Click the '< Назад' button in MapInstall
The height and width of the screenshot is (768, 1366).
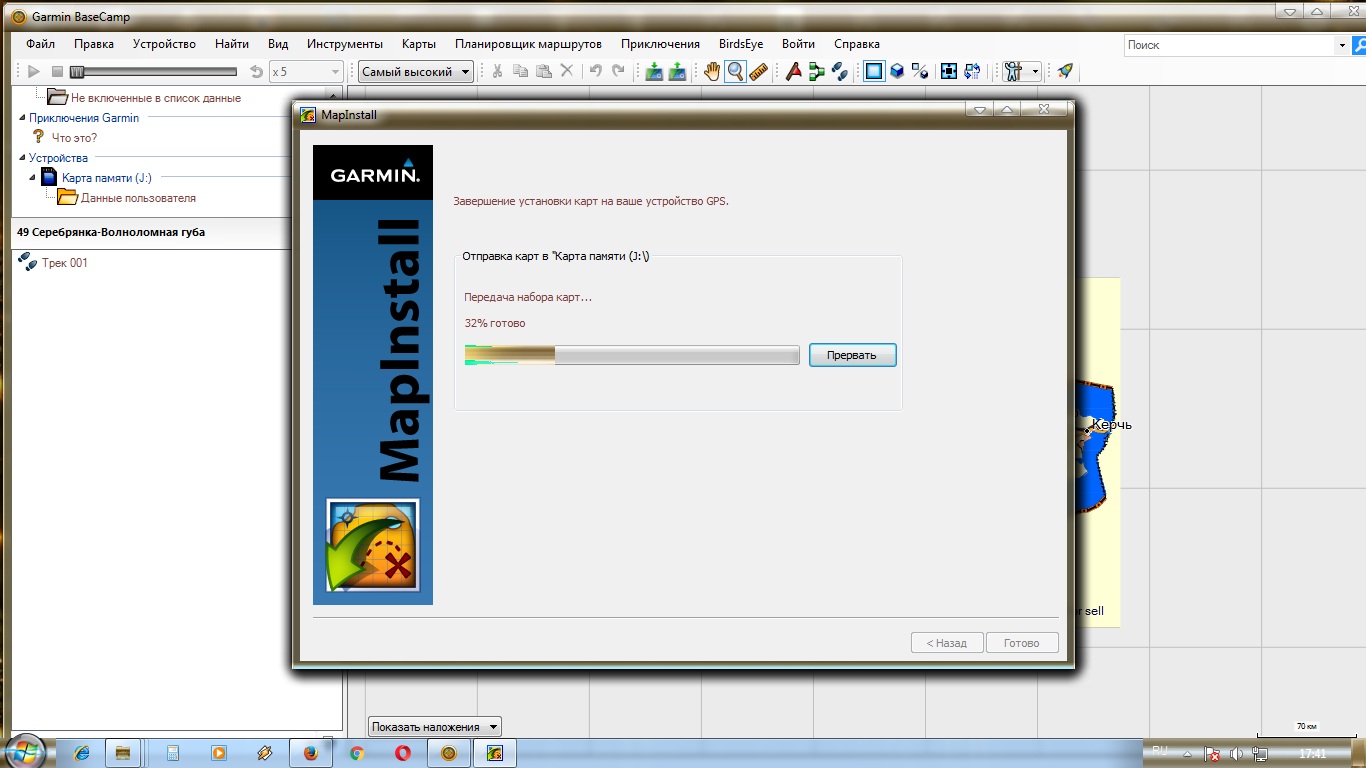(947, 643)
